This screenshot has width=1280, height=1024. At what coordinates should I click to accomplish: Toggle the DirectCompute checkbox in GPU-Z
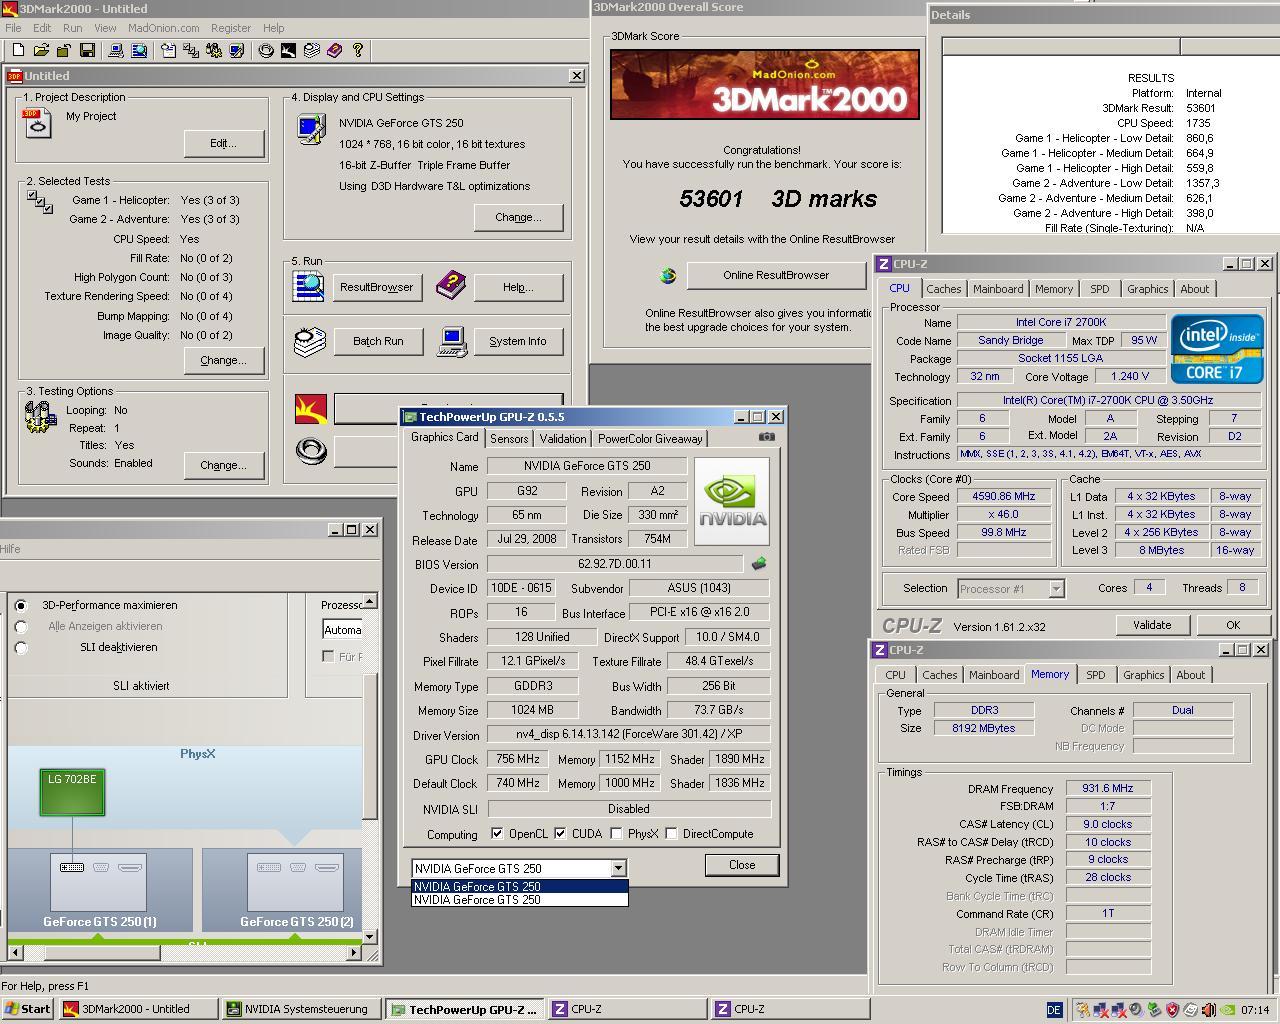click(x=671, y=834)
